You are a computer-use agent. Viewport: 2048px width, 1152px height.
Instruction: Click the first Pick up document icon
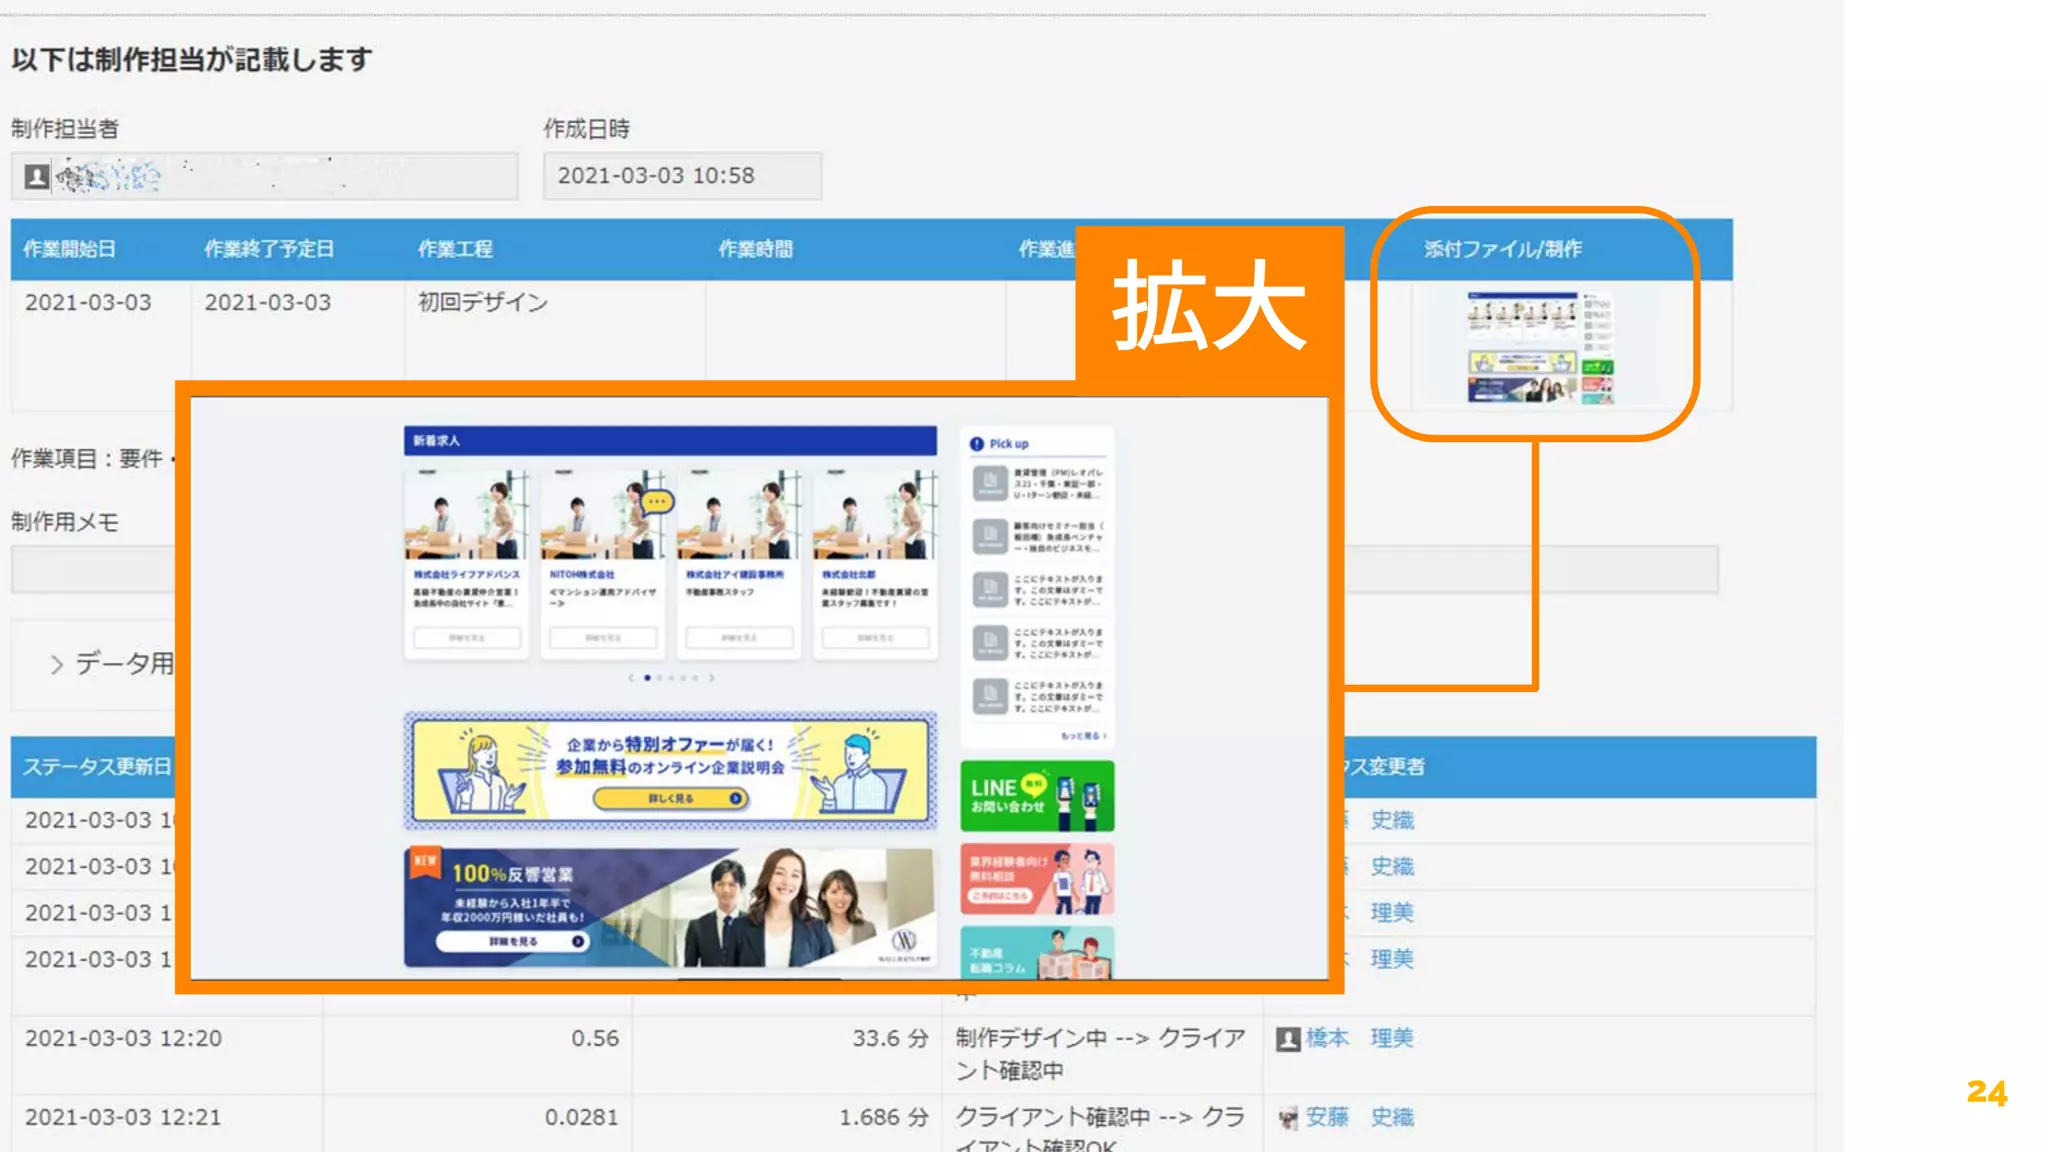point(990,484)
